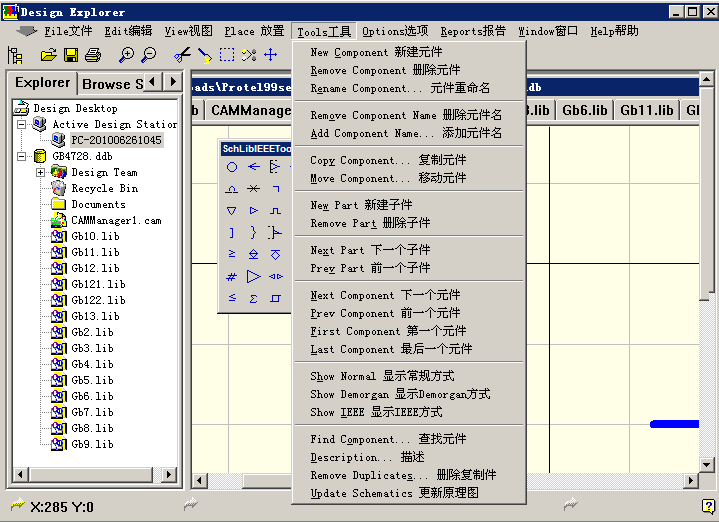Choose New Component from Tools menu
Screen dimensions: 719x522
click(376, 52)
